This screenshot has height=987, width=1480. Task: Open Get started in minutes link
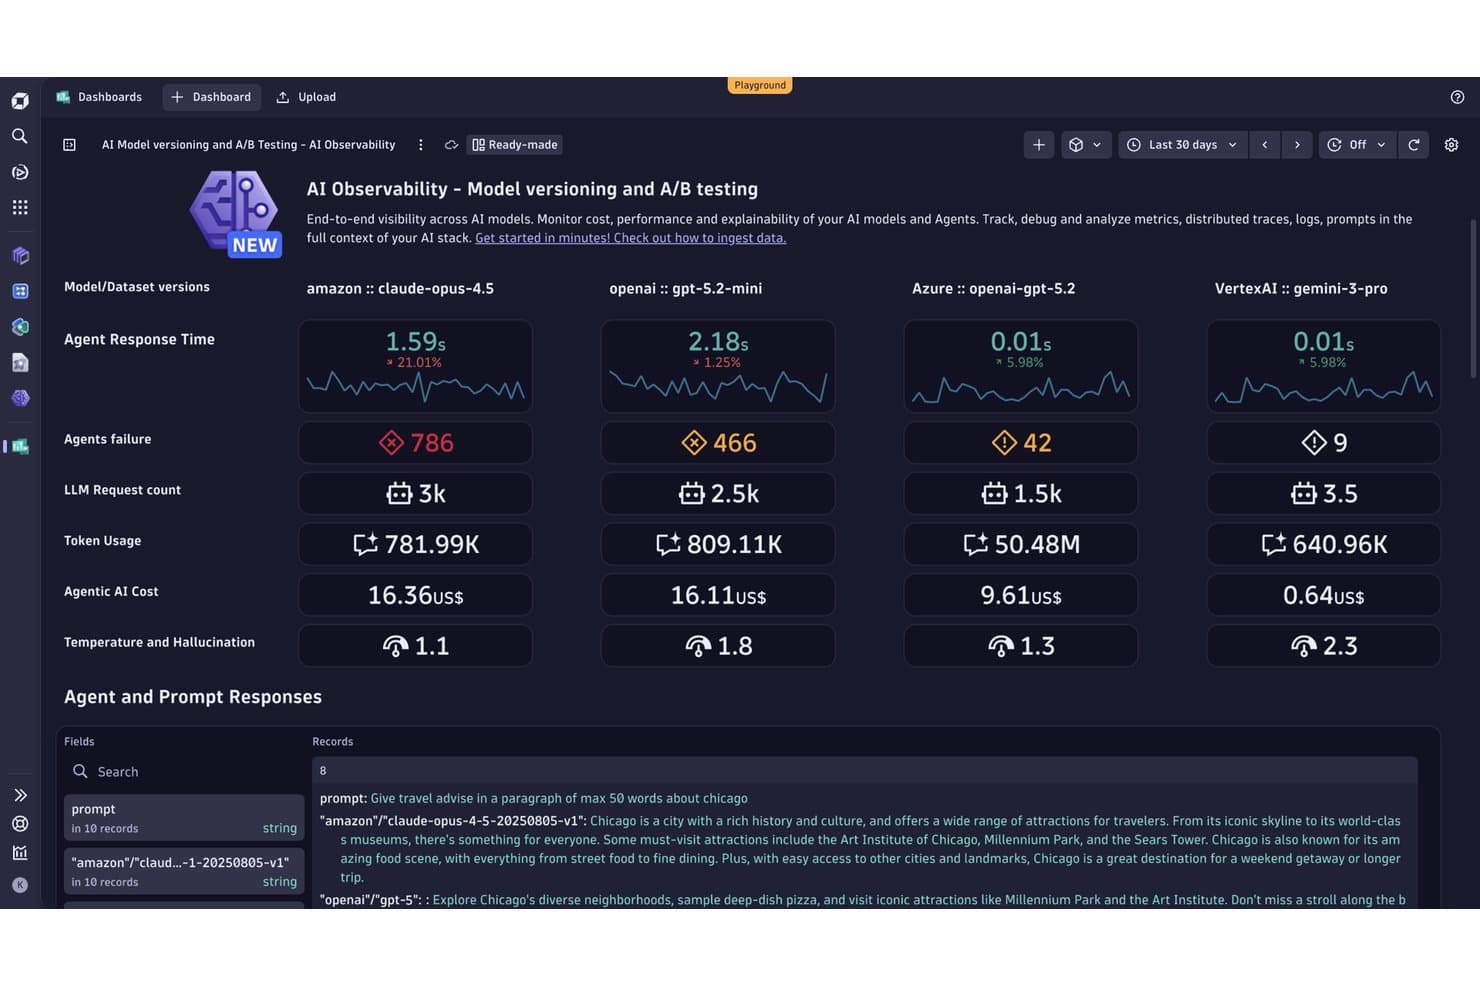630,238
